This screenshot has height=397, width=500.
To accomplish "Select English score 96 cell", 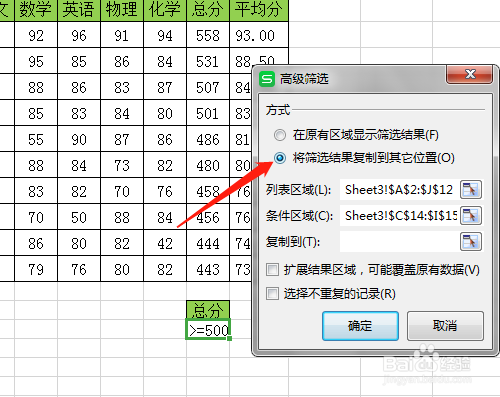I will coord(79,35).
